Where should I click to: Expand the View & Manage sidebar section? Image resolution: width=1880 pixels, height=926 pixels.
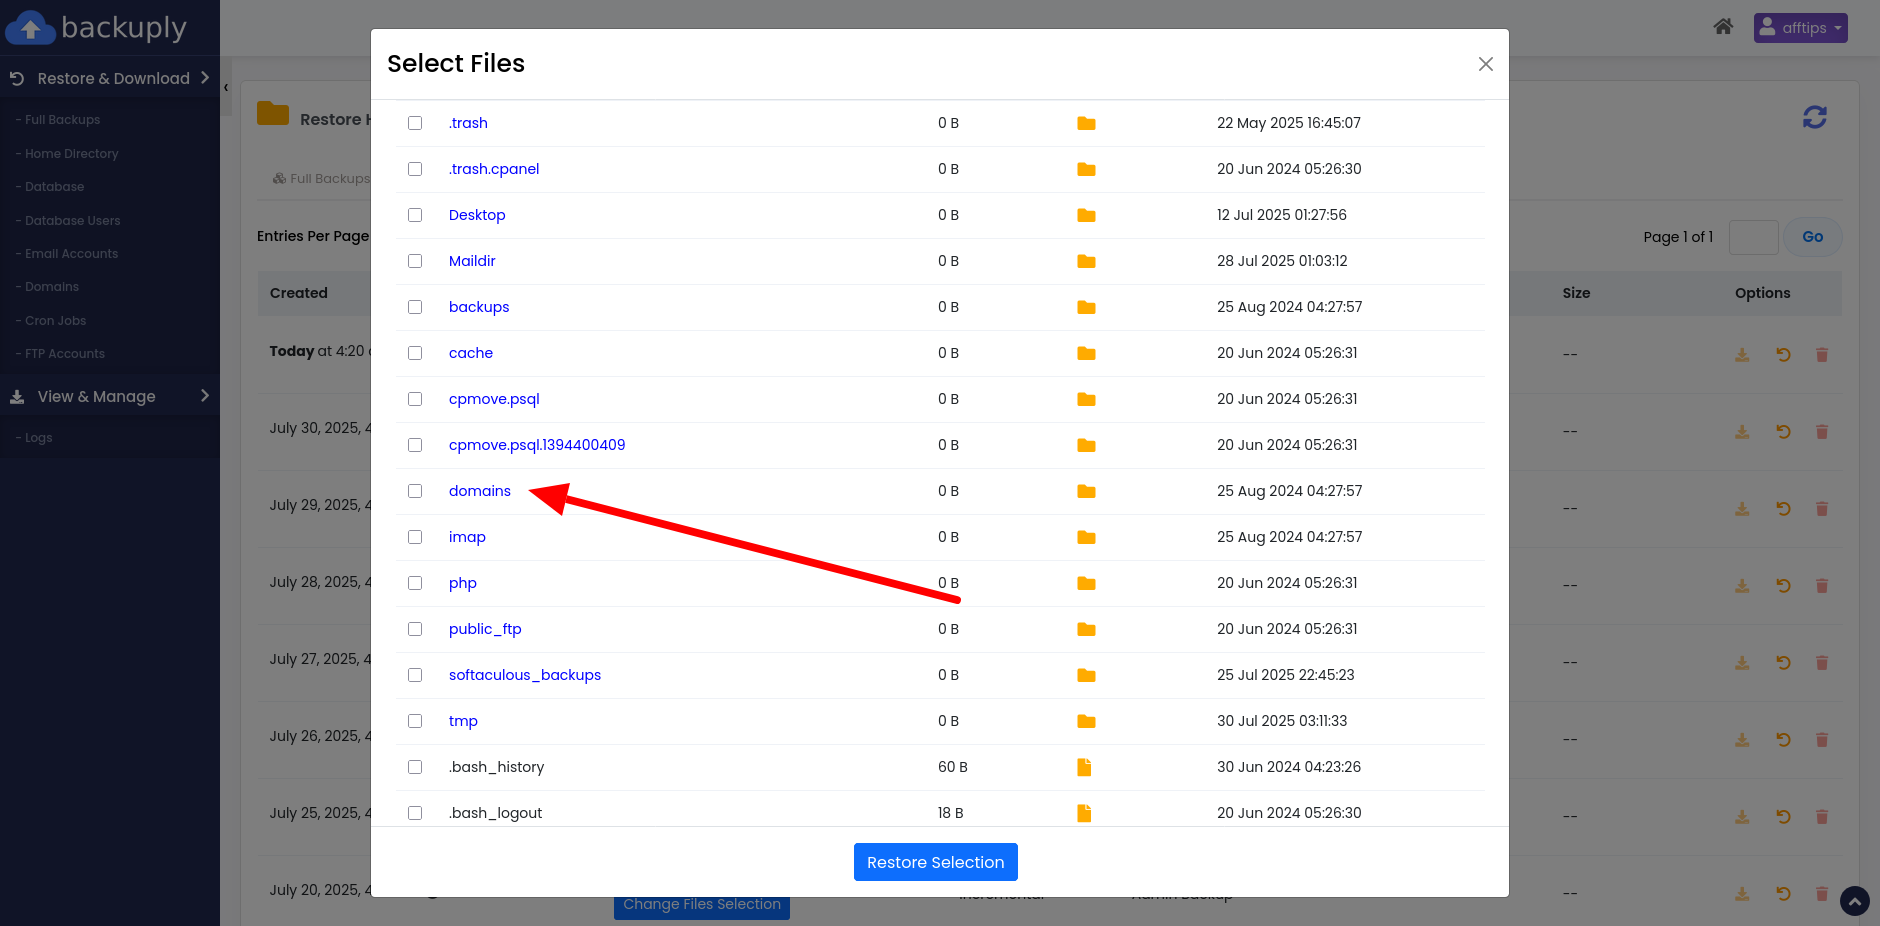(x=110, y=396)
